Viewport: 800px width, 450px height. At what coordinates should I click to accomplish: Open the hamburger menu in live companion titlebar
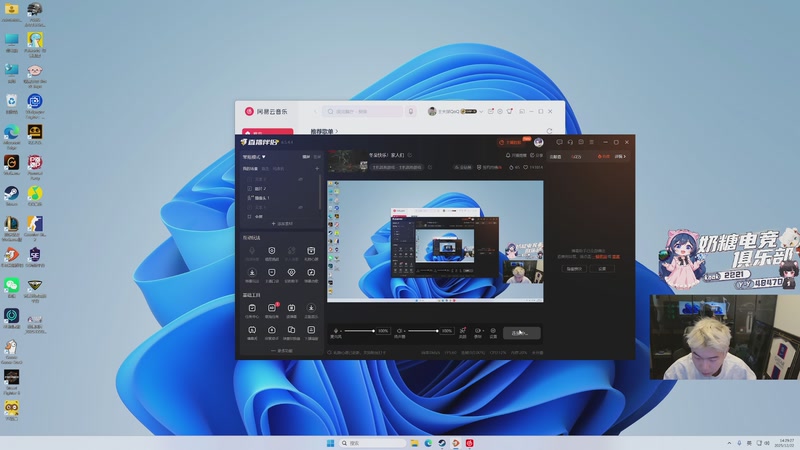591,142
